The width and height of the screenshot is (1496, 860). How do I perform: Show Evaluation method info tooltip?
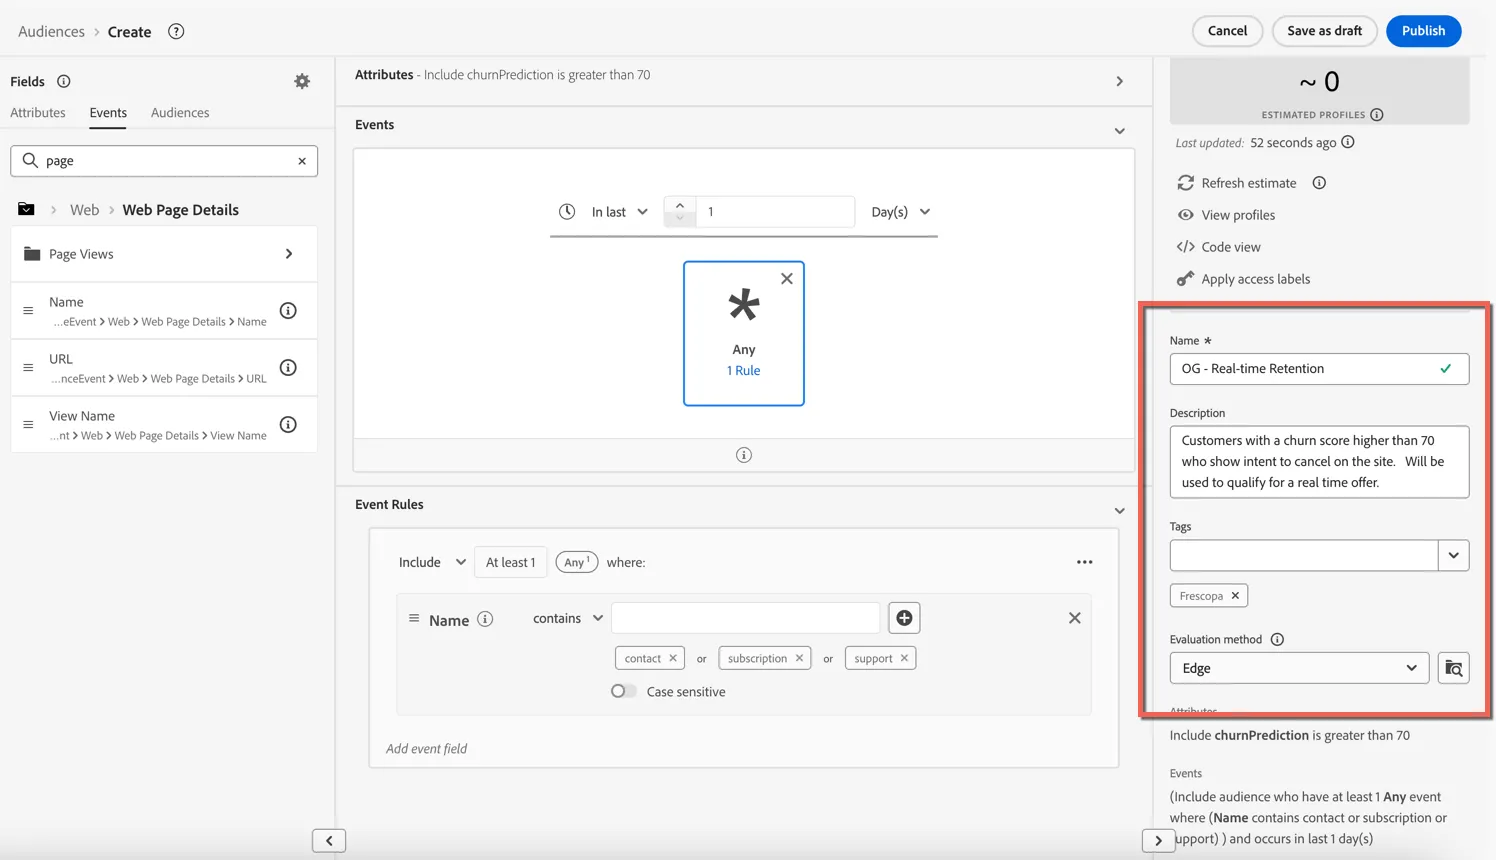tap(1277, 639)
